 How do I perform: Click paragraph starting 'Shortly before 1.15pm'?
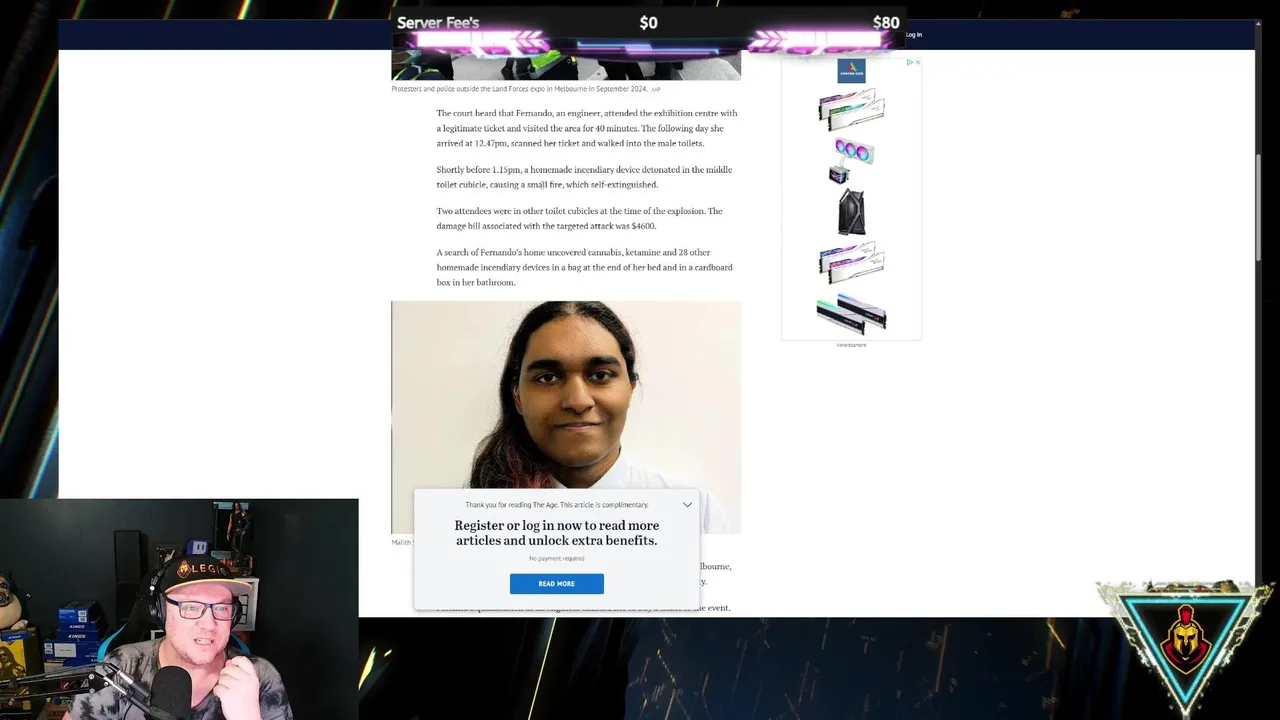pos(584,177)
